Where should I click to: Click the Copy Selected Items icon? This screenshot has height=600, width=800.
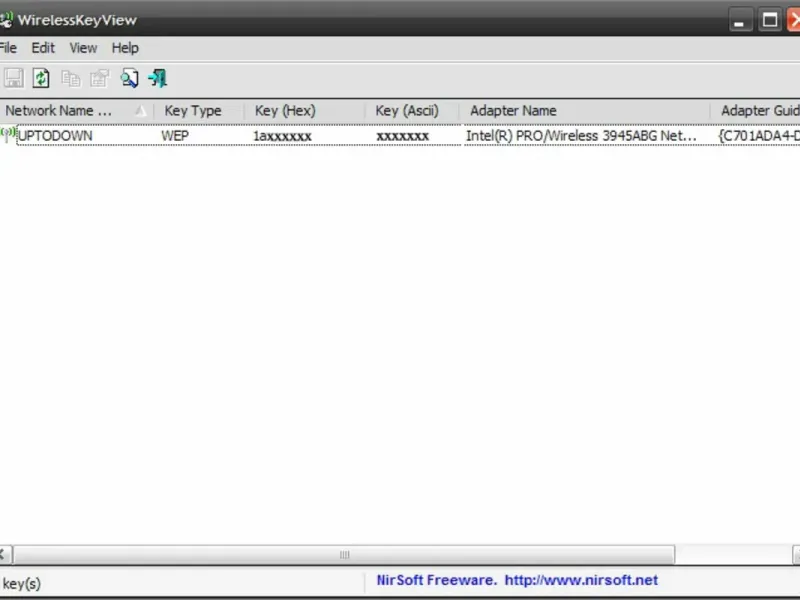click(x=70, y=79)
